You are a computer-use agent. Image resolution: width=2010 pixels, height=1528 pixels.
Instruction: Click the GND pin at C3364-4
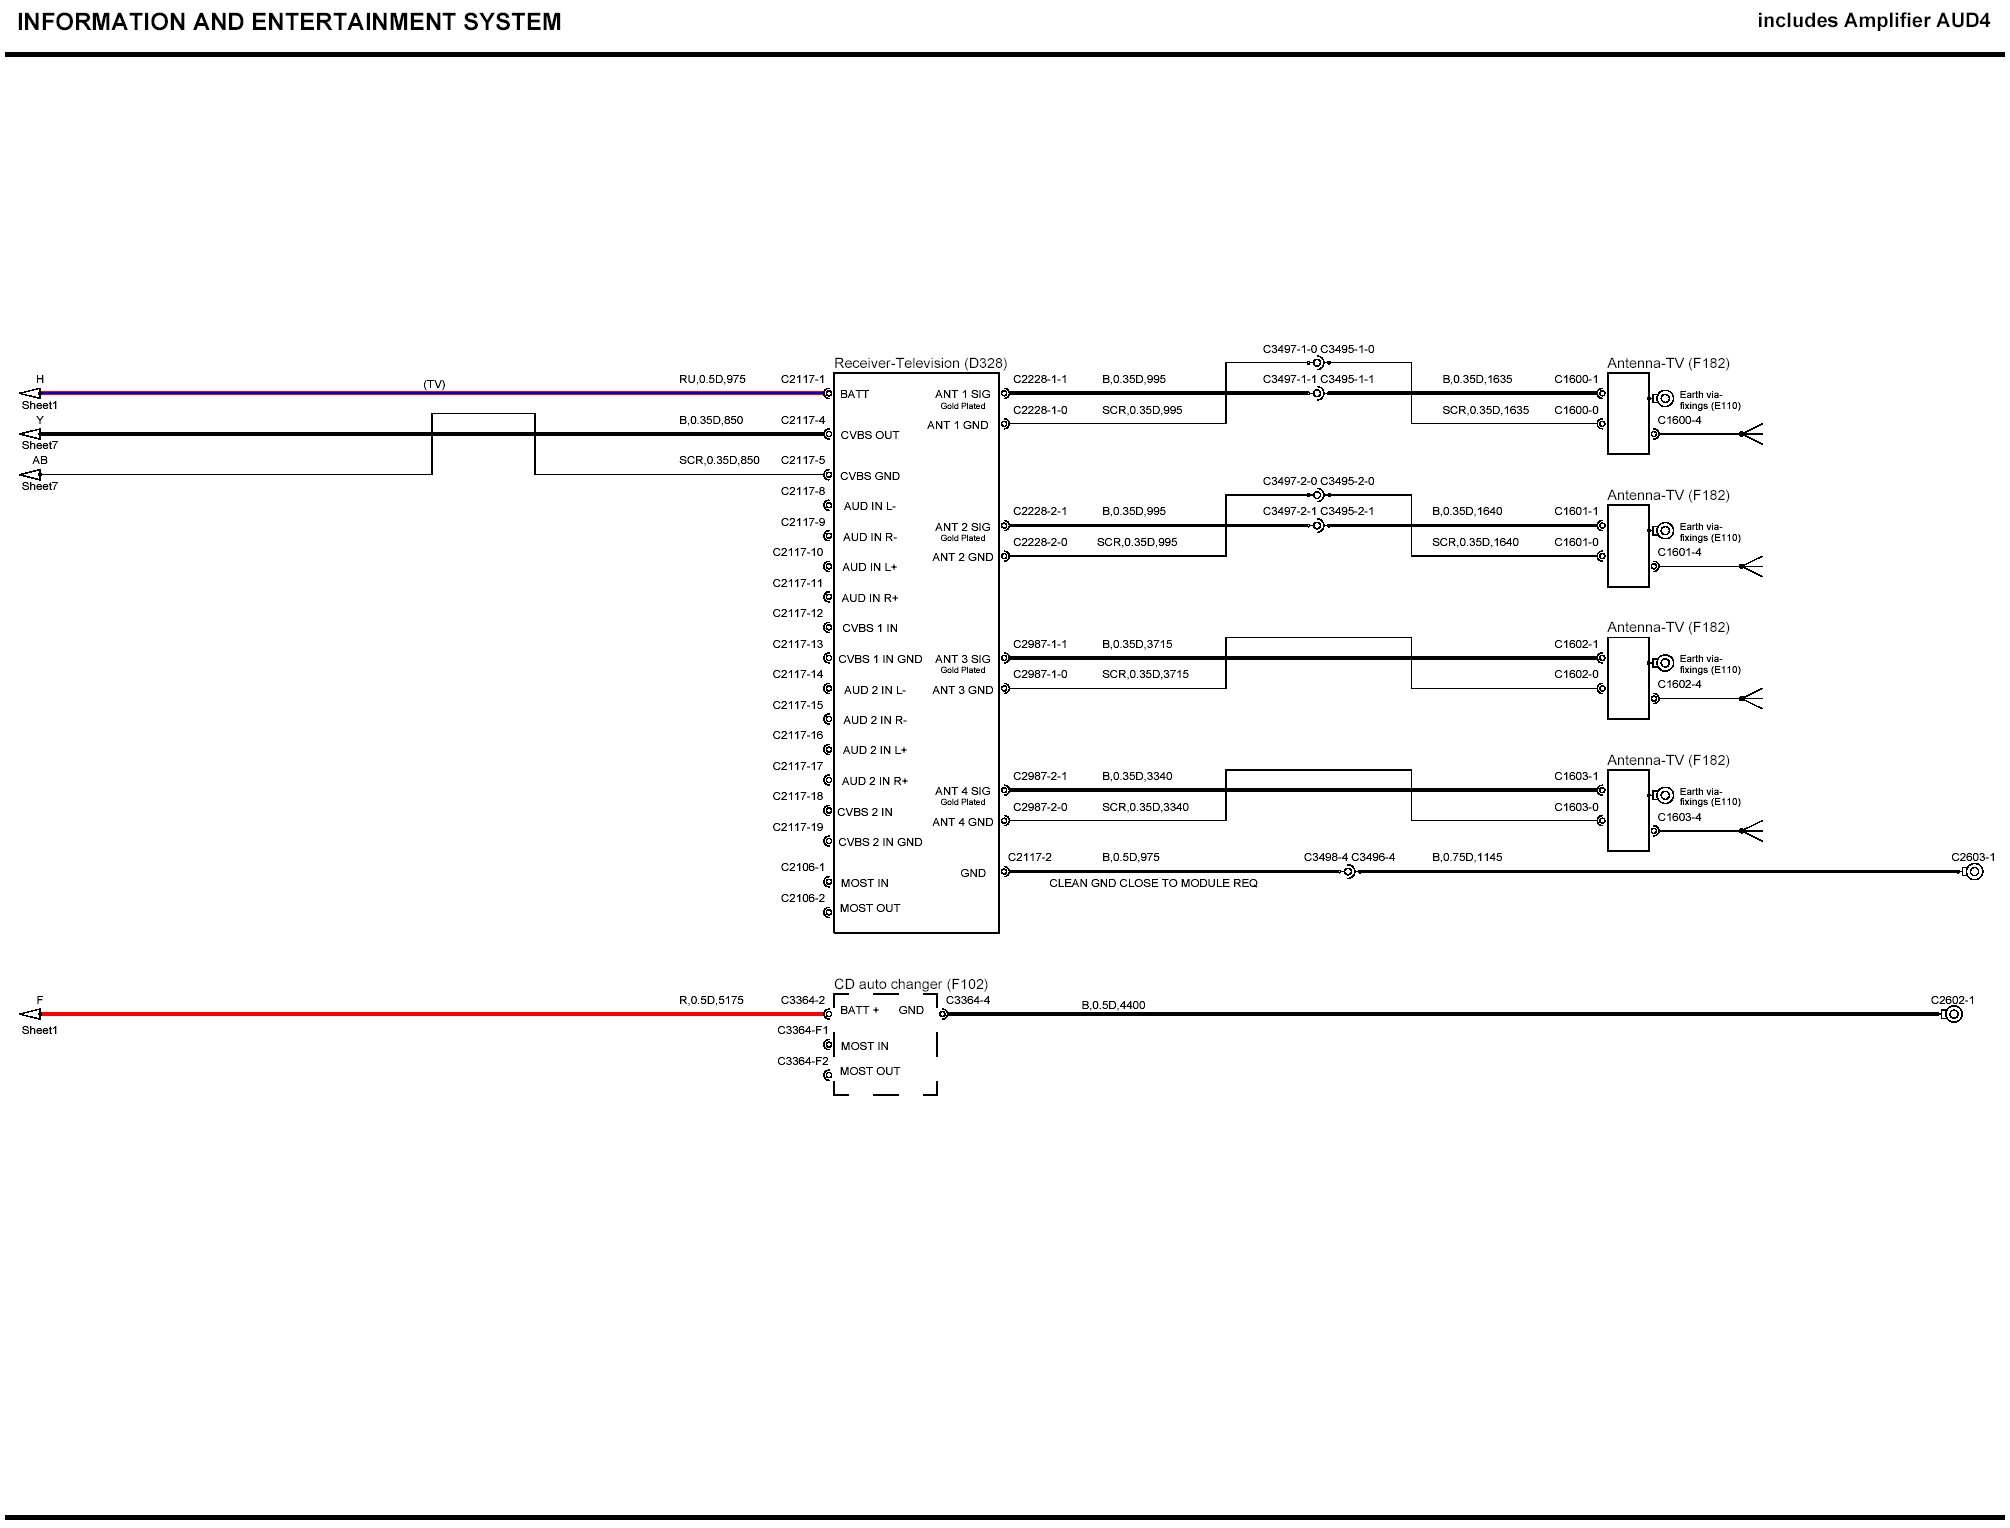pyautogui.click(x=943, y=1014)
